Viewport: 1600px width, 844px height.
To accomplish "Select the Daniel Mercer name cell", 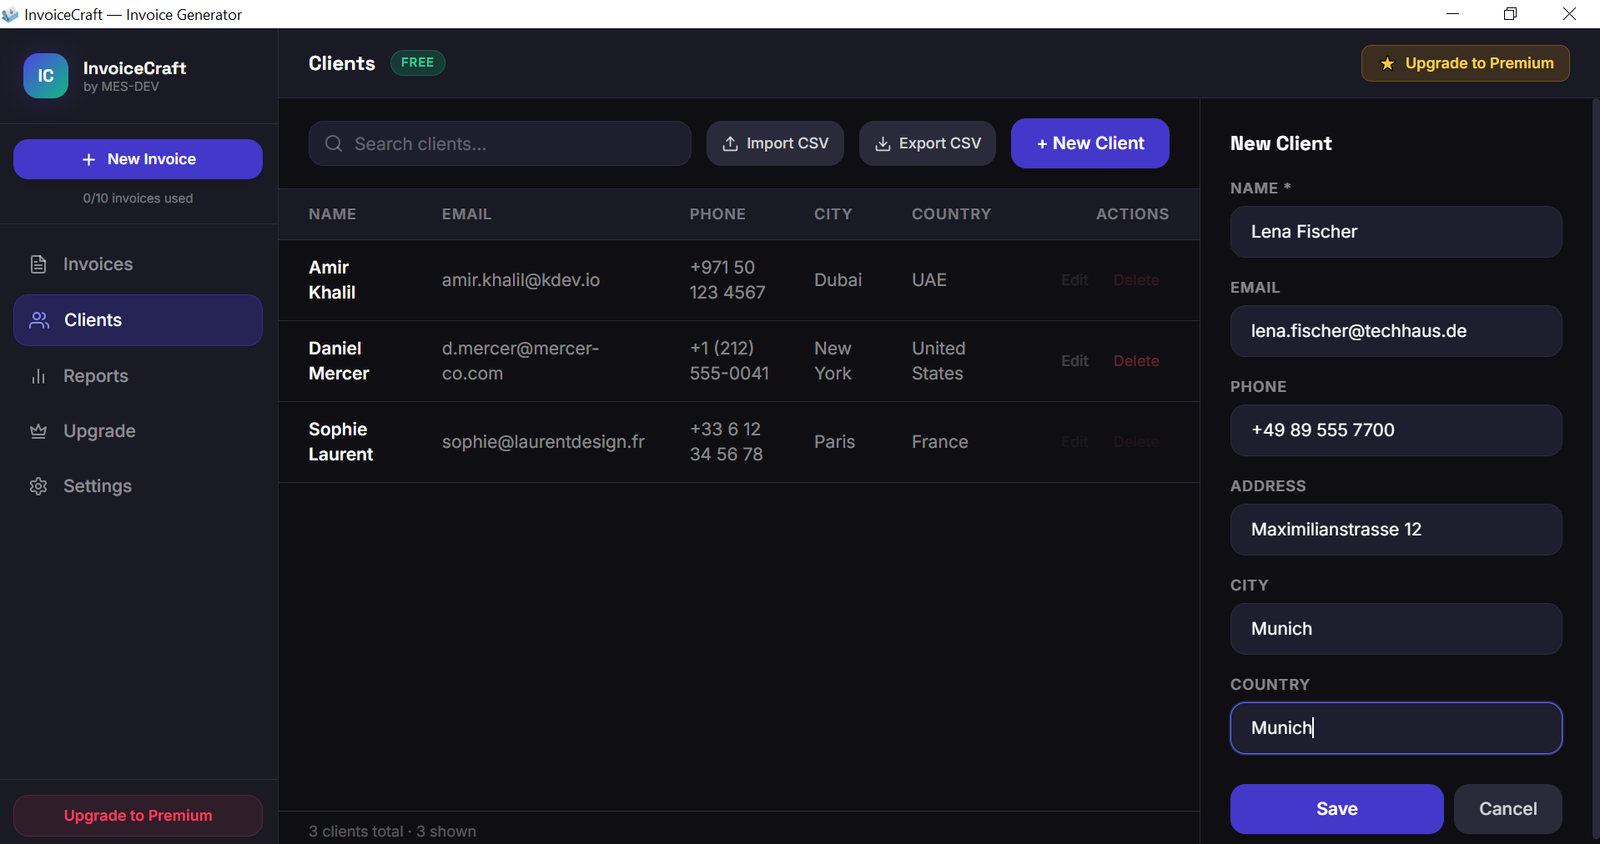I will pyautogui.click(x=339, y=361).
